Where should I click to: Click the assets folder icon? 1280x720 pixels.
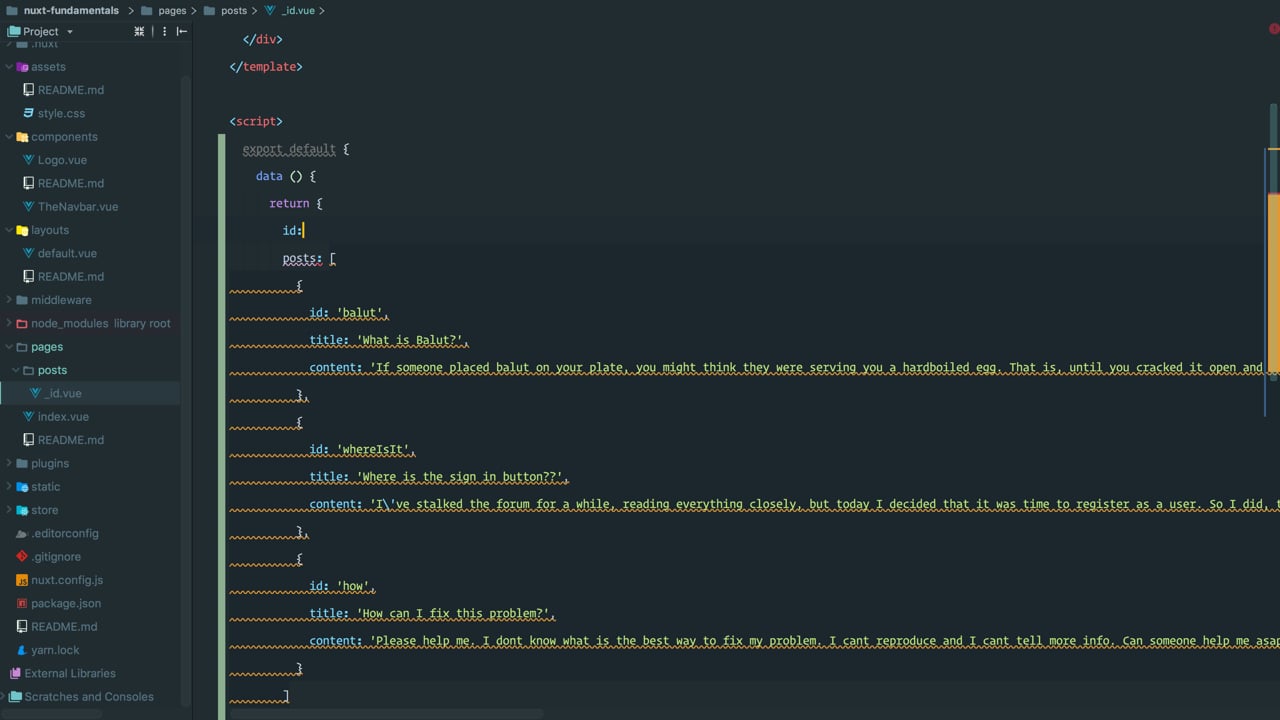[x=22, y=67]
